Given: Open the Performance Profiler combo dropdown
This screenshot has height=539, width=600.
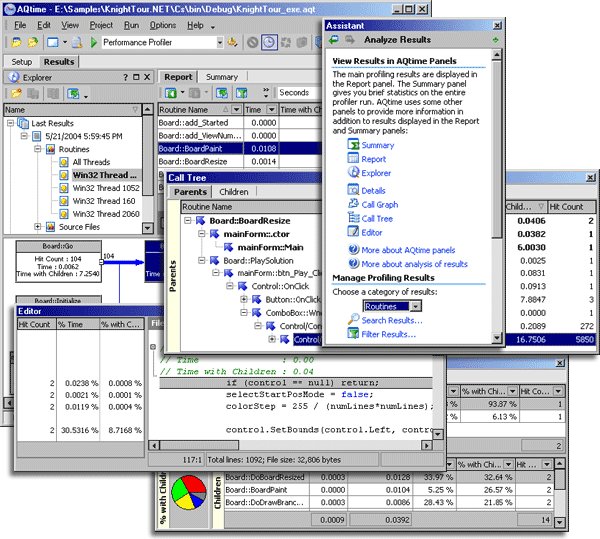Looking at the screenshot, I should [x=220, y=42].
